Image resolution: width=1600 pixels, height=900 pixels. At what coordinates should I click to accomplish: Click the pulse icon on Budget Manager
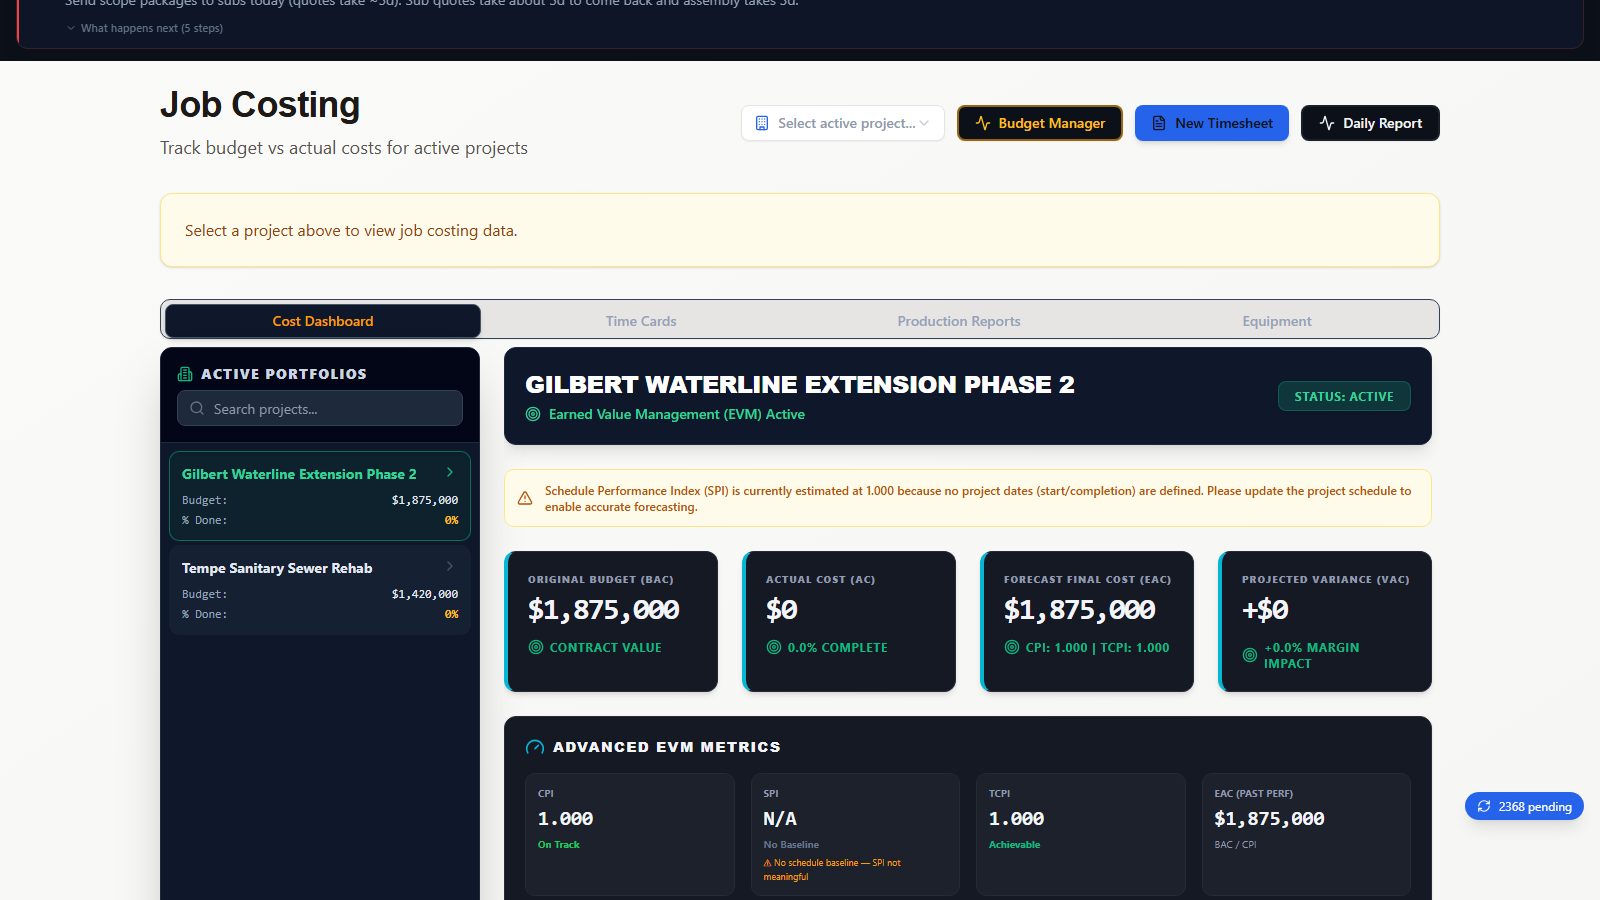coord(983,123)
